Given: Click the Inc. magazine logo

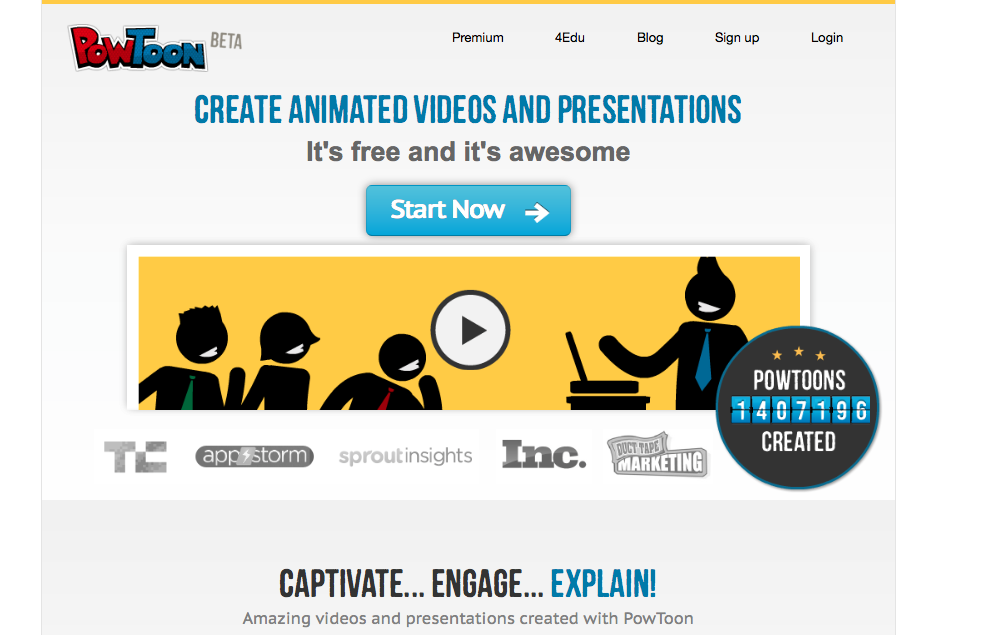Looking at the screenshot, I should 544,455.
